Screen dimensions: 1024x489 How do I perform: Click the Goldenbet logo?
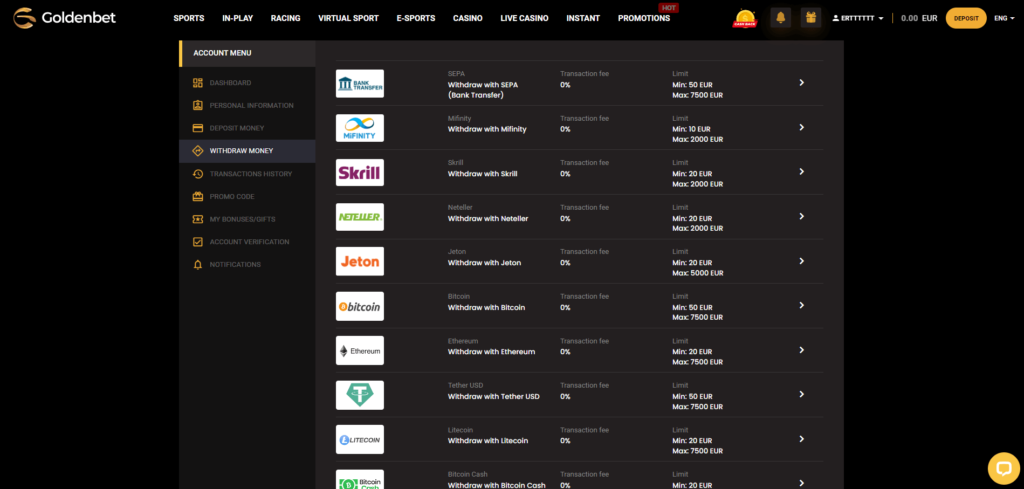[65, 18]
